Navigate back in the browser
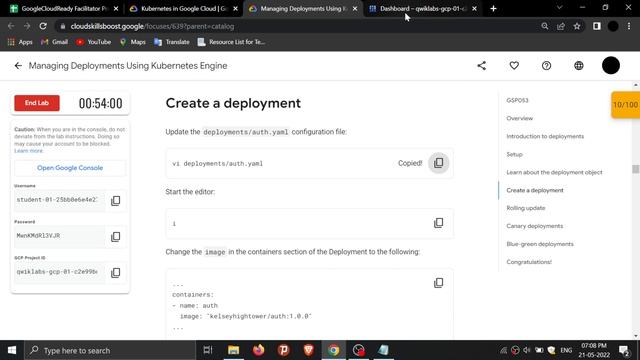This screenshot has width=640, height=360. pyautogui.click(x=11, y=26)
